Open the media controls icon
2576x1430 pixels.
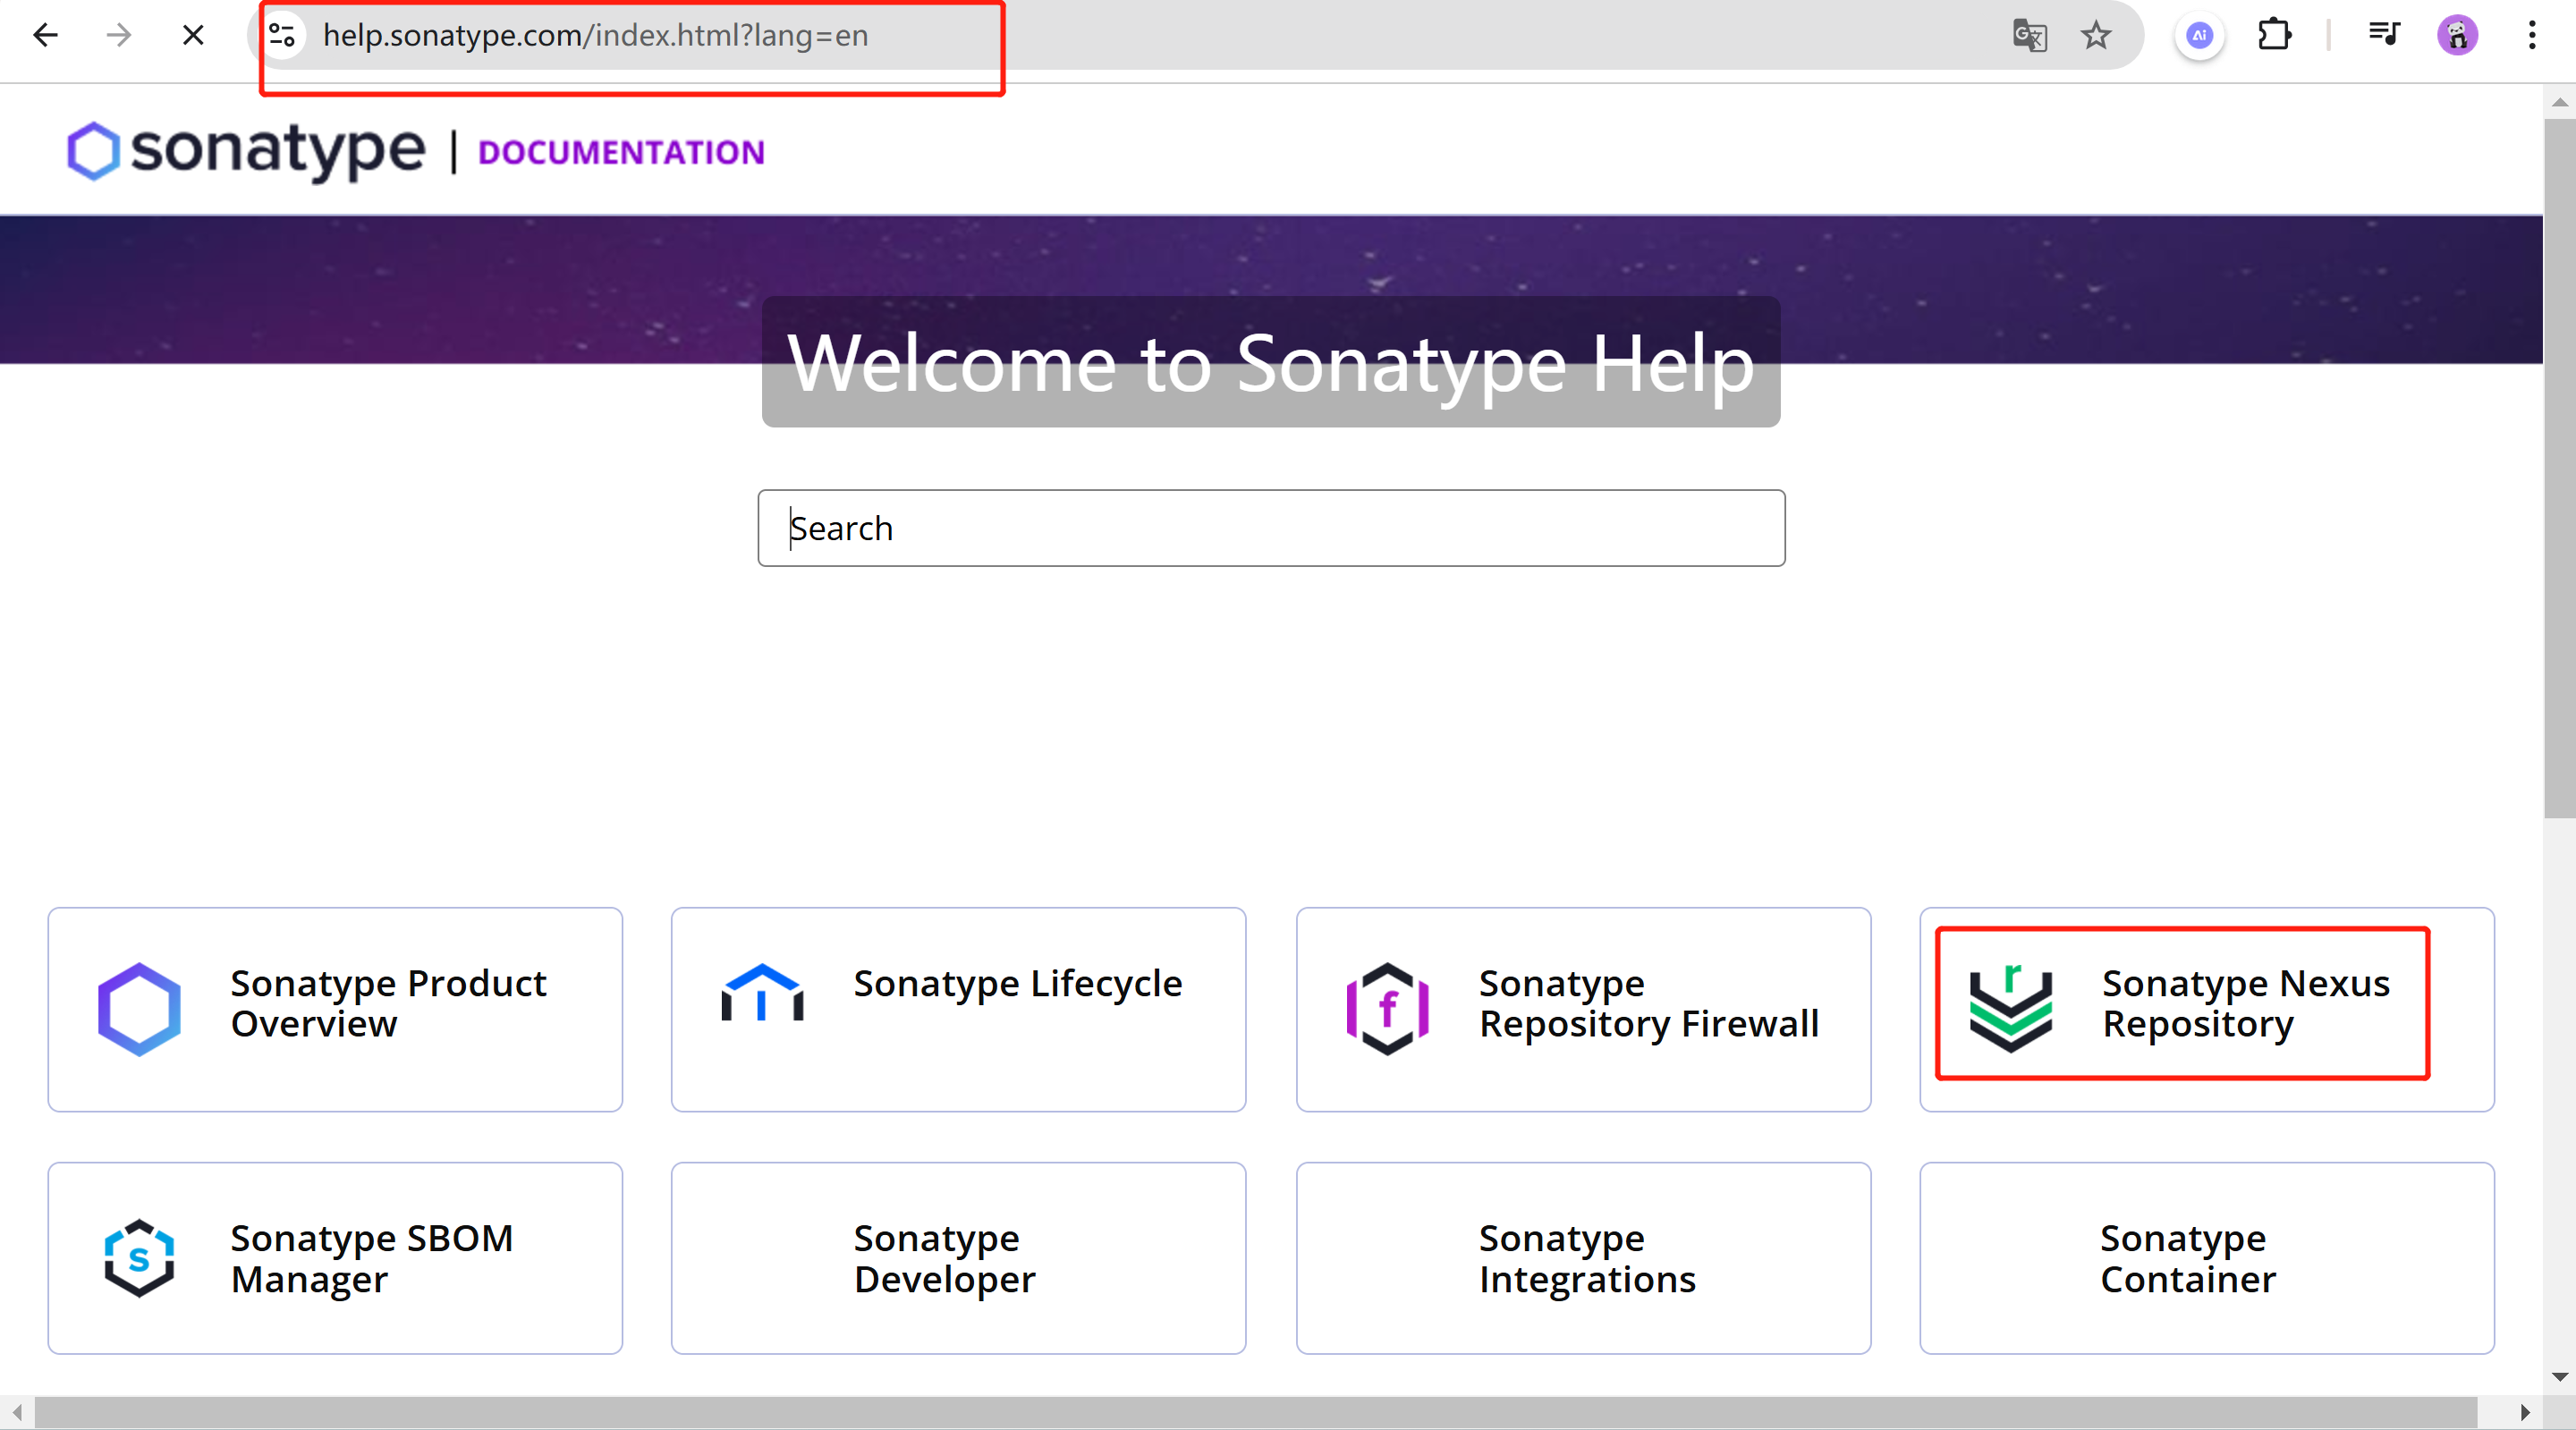2384,36
